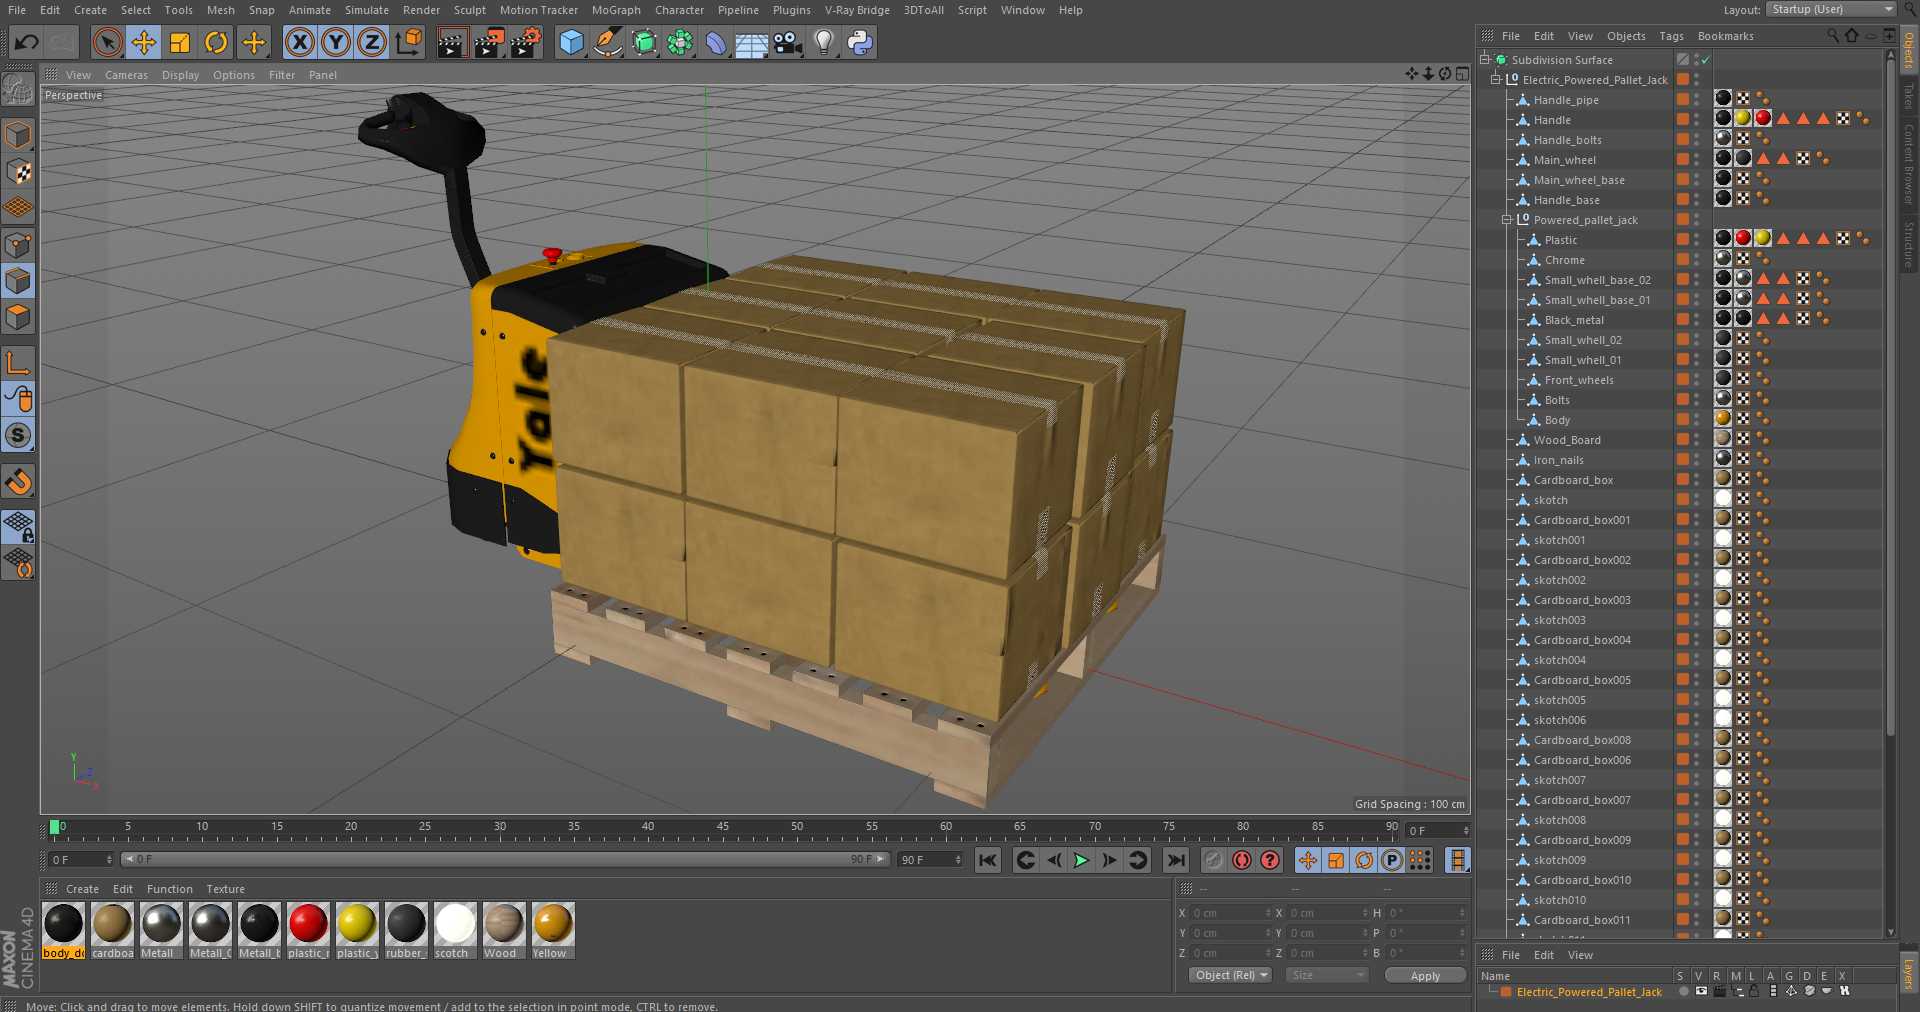Switch to Model mode in left toolbar
Viewport: 1920px width, 1012px height.
pyautogui.click(x=18, y=135)
